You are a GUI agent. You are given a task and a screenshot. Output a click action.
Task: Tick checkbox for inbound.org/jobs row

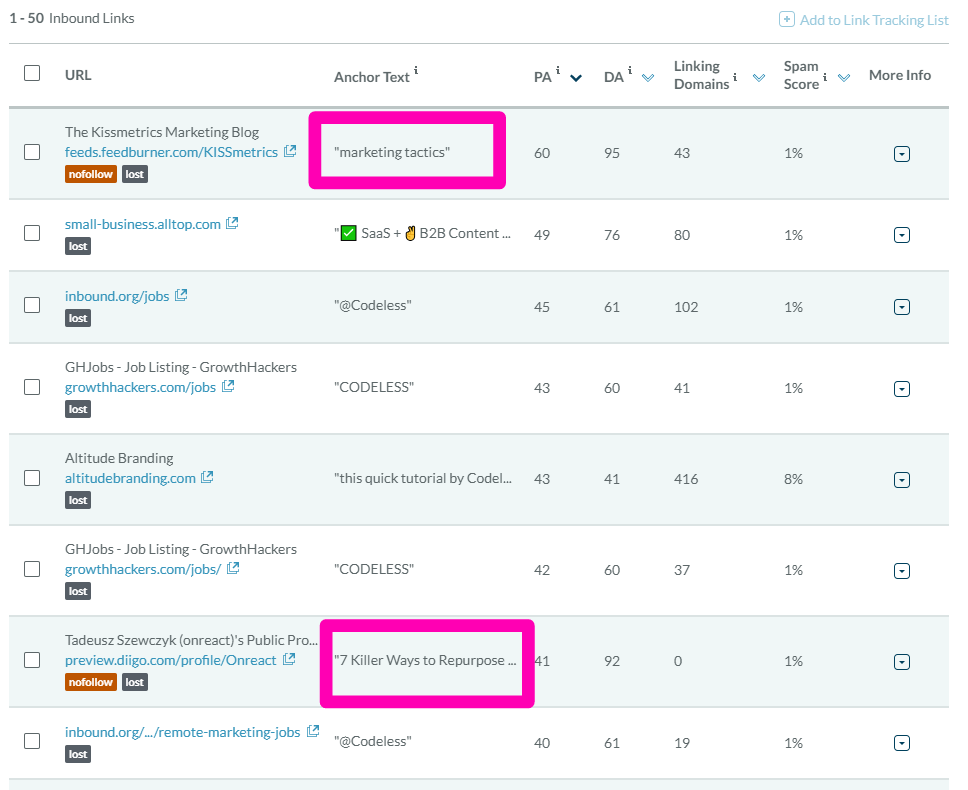click(x=32, y=305)
